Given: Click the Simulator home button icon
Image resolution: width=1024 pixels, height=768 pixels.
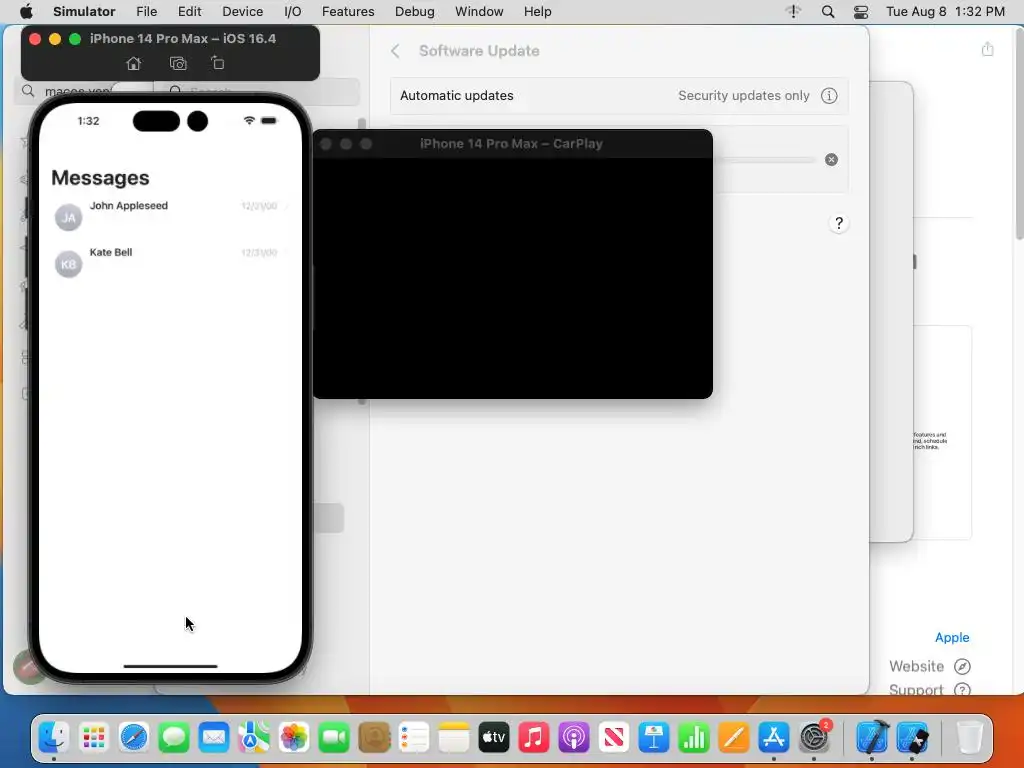Looking at the screenshot, I should coord(133,63).
